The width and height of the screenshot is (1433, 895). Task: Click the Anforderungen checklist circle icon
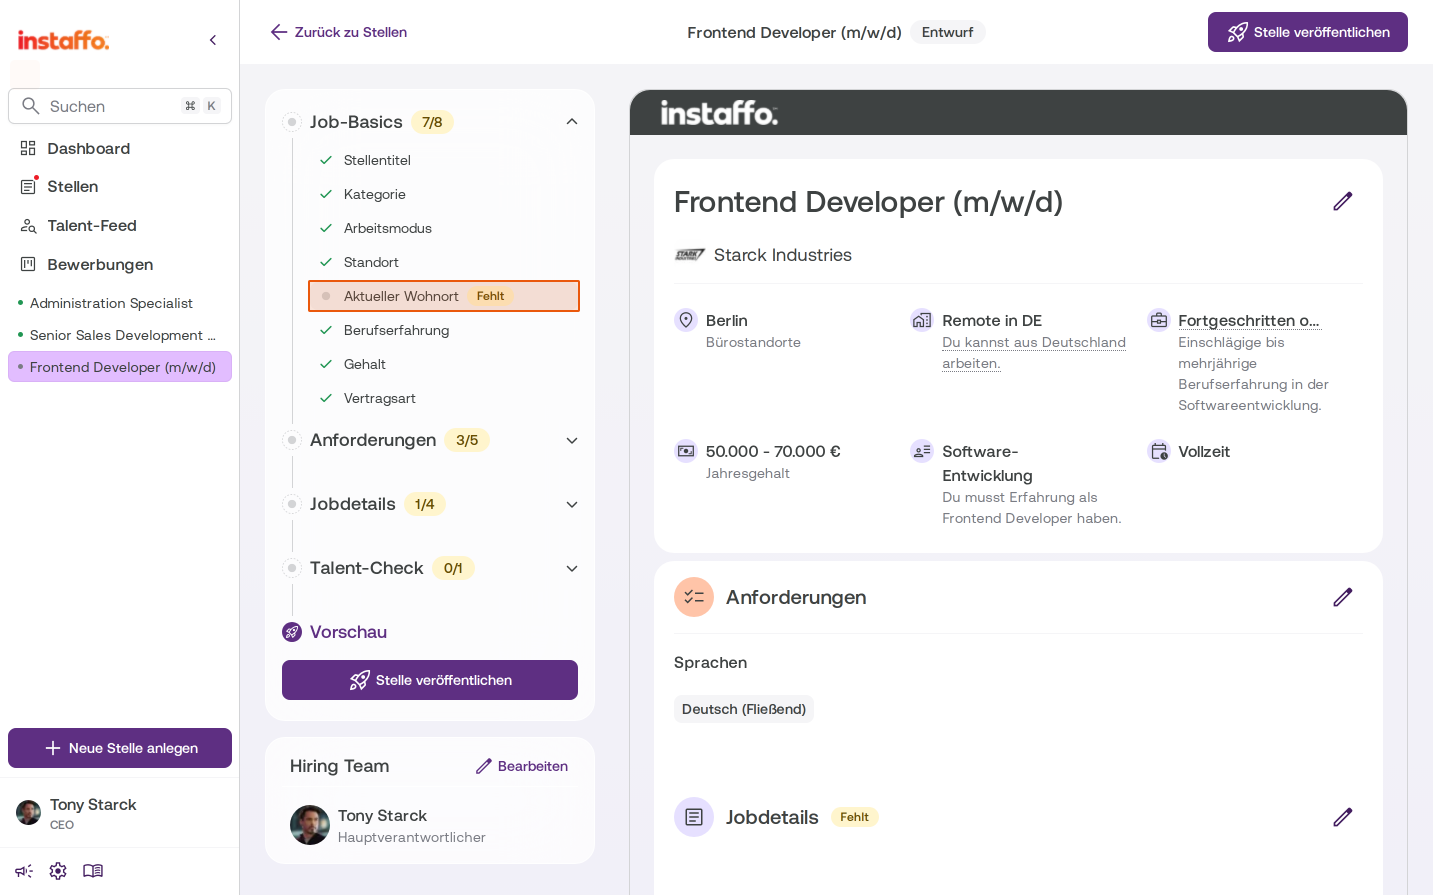pyautogui.click(x=694, y=597)
